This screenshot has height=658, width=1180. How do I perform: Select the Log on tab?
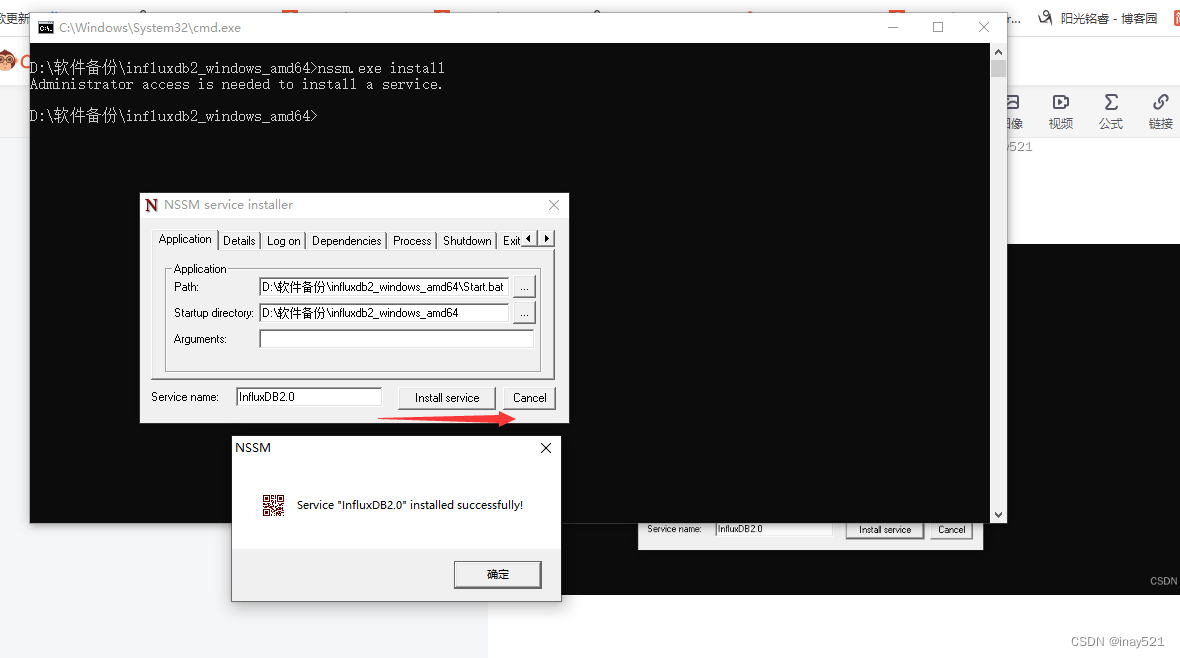tap(283, 240)
